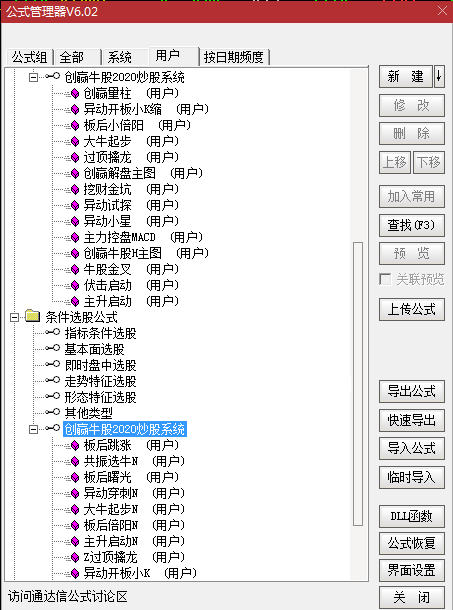Click the 导入公式 button

[x=412, y=449]
